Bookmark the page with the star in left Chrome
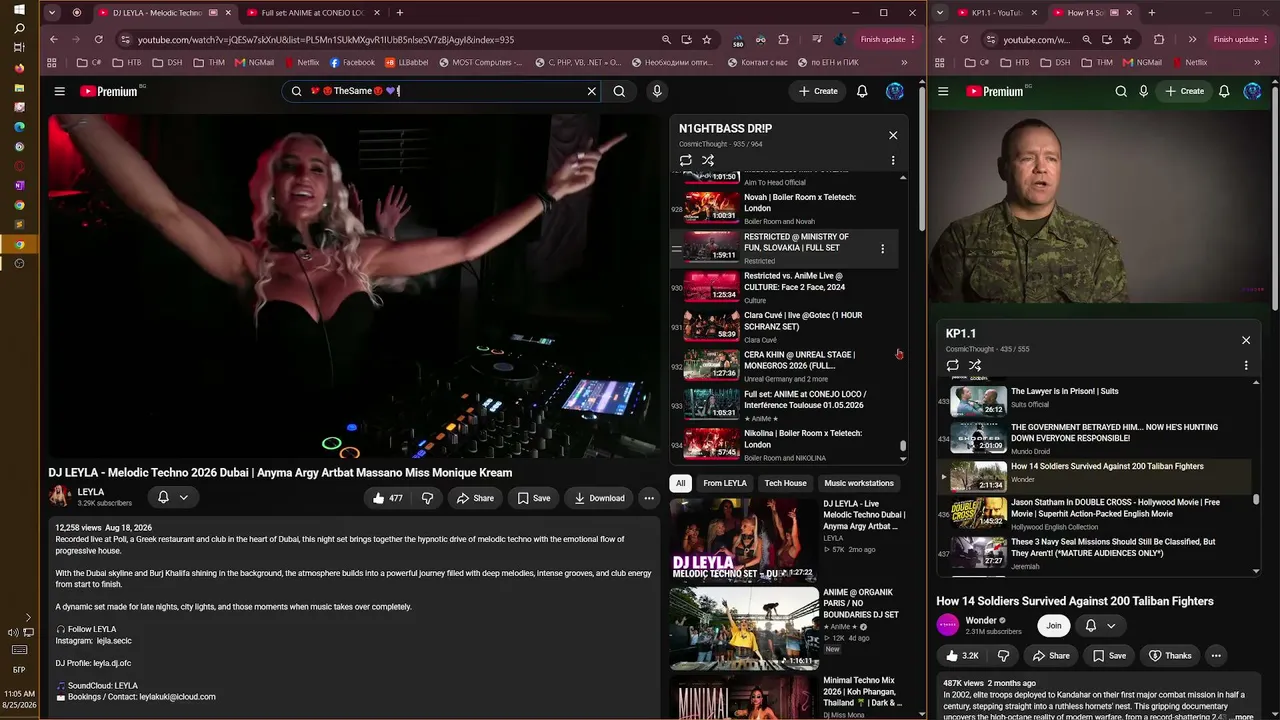The width and height of the screenshot is (1280, 720). 707,39
